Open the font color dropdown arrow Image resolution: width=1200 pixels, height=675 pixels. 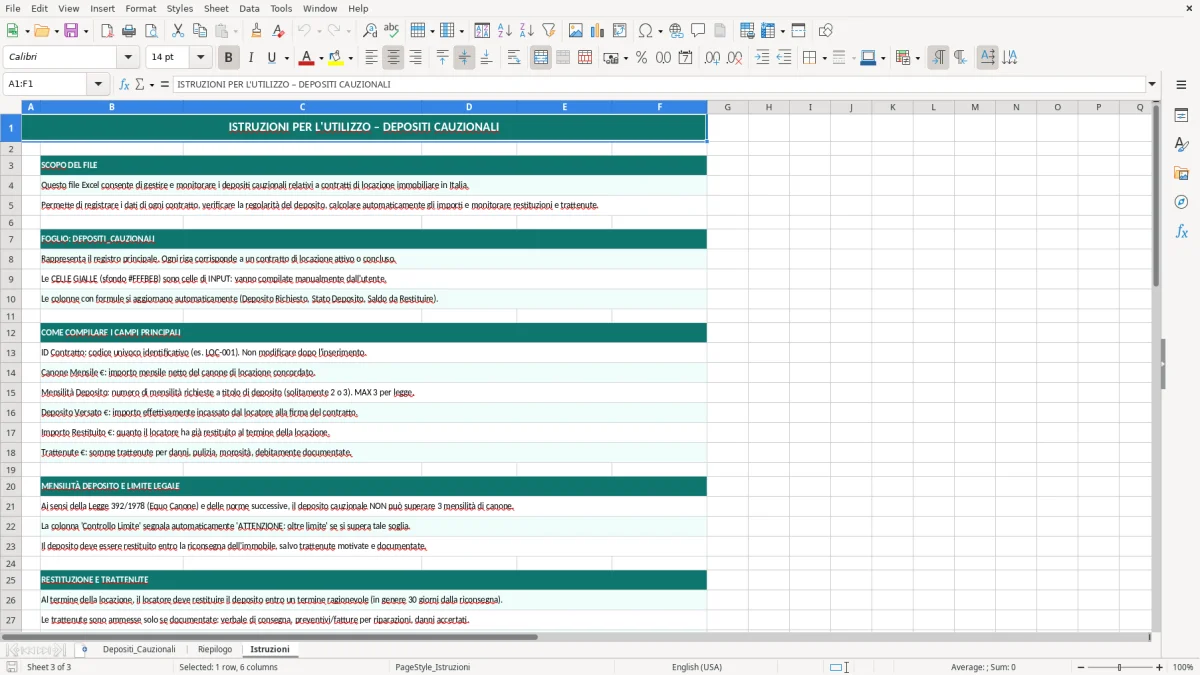pos(323,58)
